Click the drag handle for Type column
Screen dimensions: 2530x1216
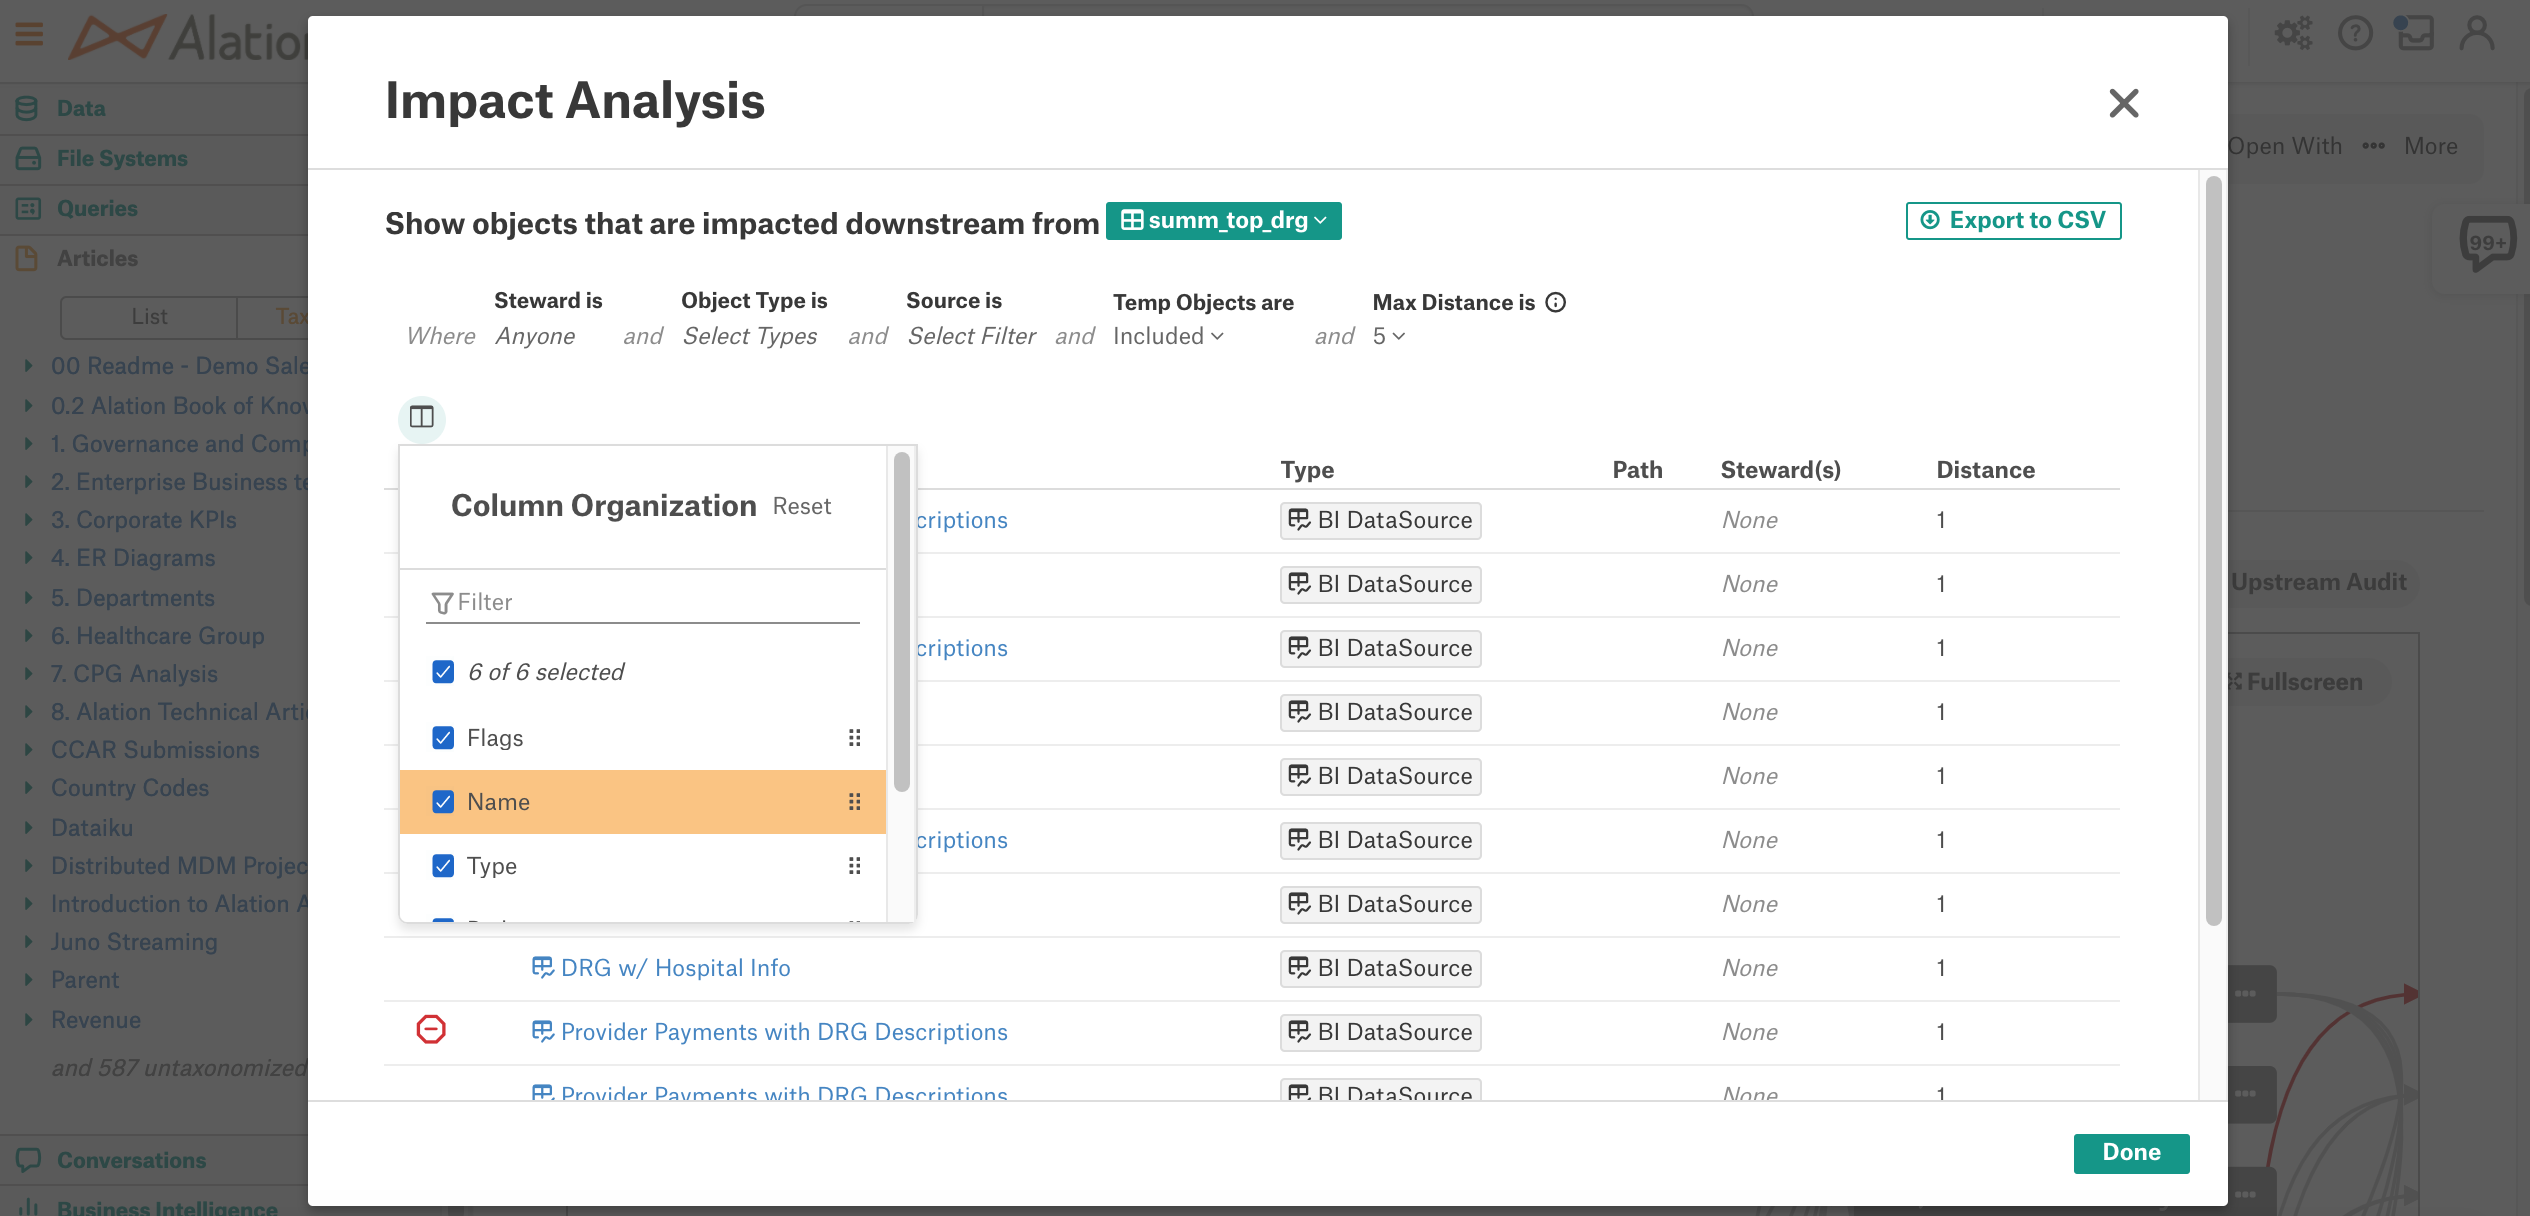[x=854, y=866]
